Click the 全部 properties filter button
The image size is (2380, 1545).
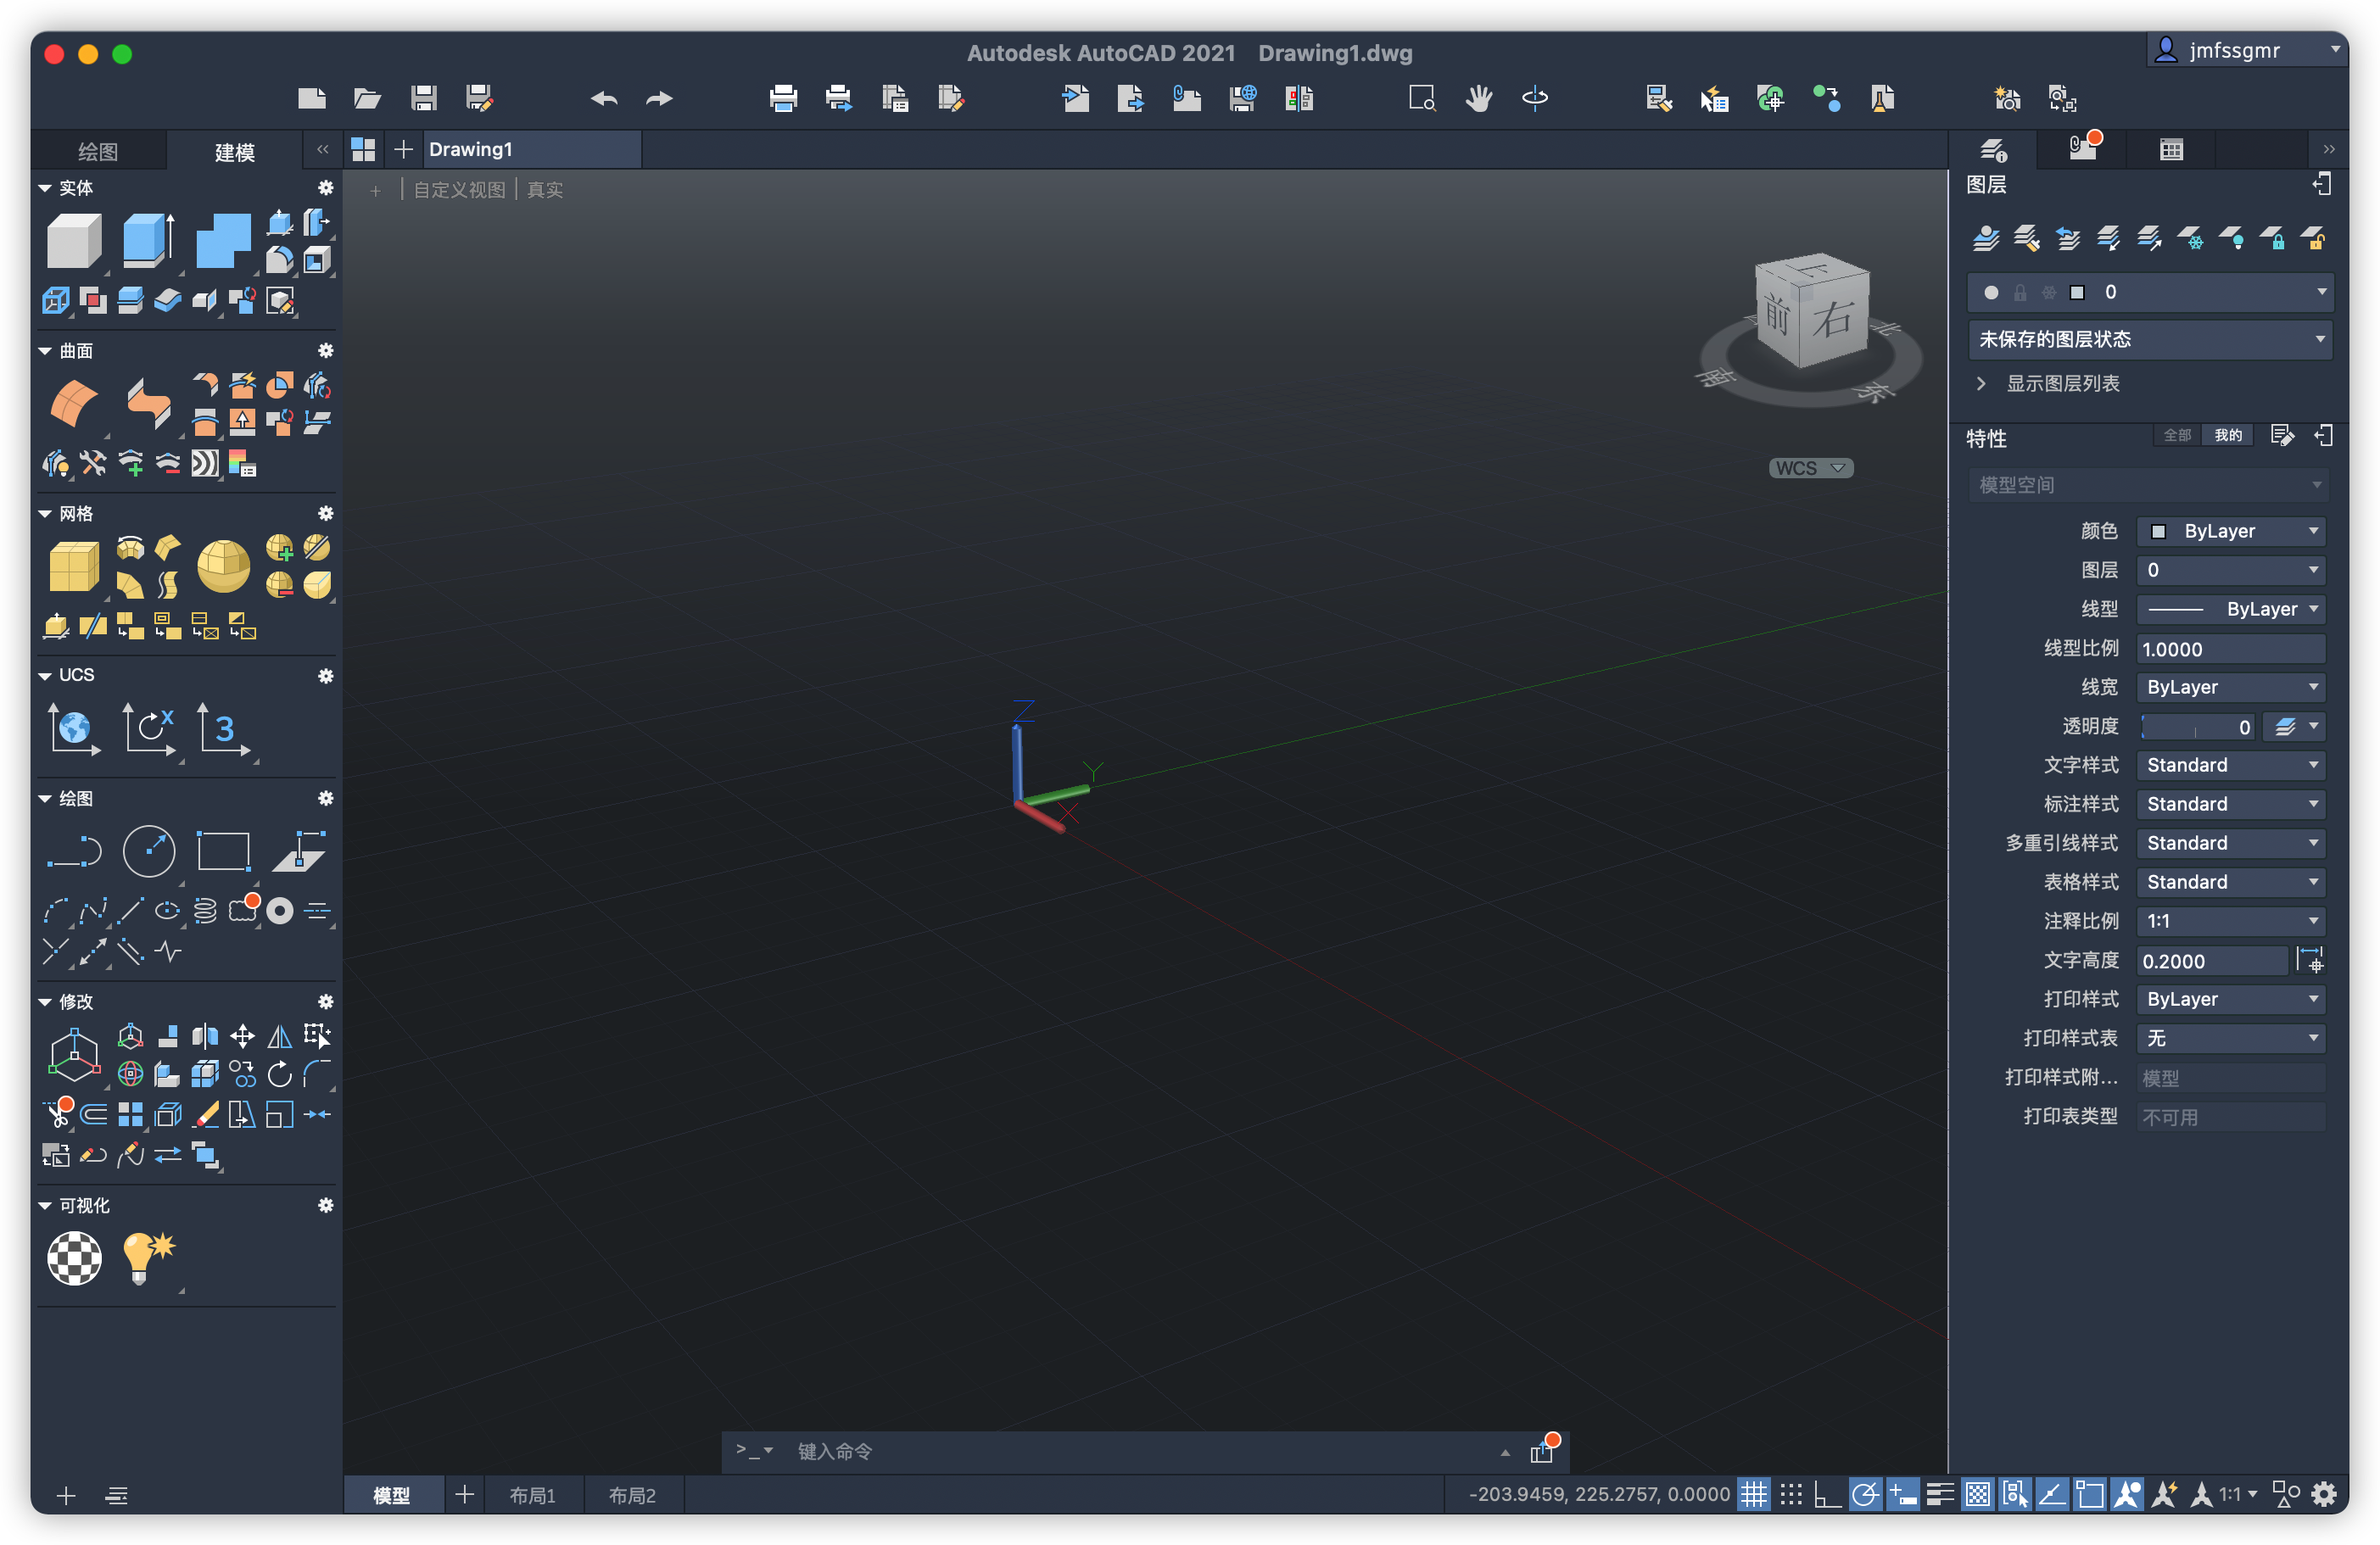[2177, 435]
